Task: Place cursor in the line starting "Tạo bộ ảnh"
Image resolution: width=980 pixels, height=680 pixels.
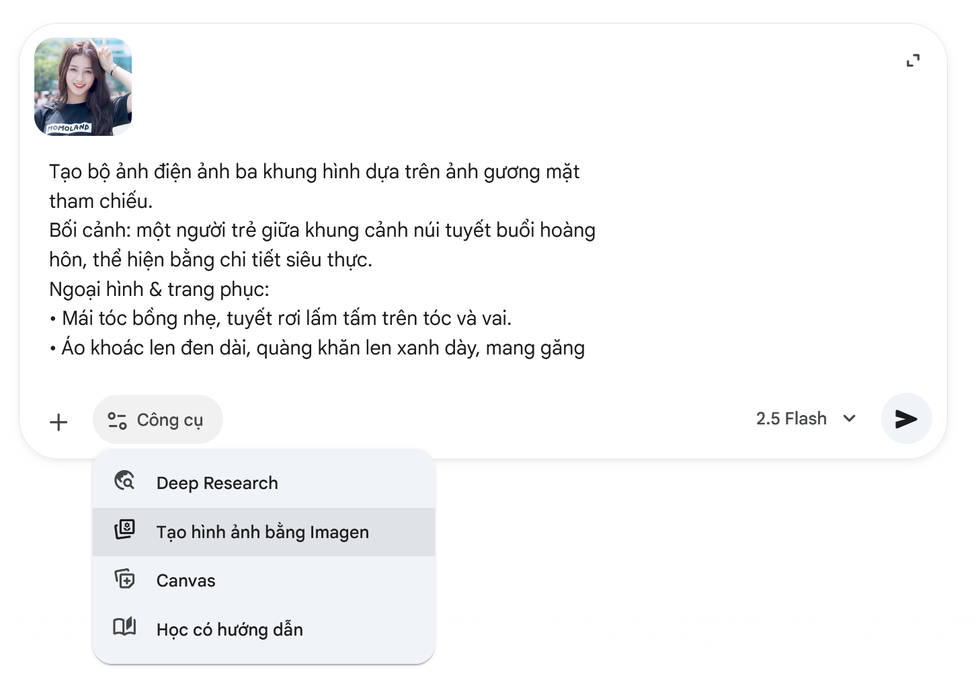Action: pos(314,171)
